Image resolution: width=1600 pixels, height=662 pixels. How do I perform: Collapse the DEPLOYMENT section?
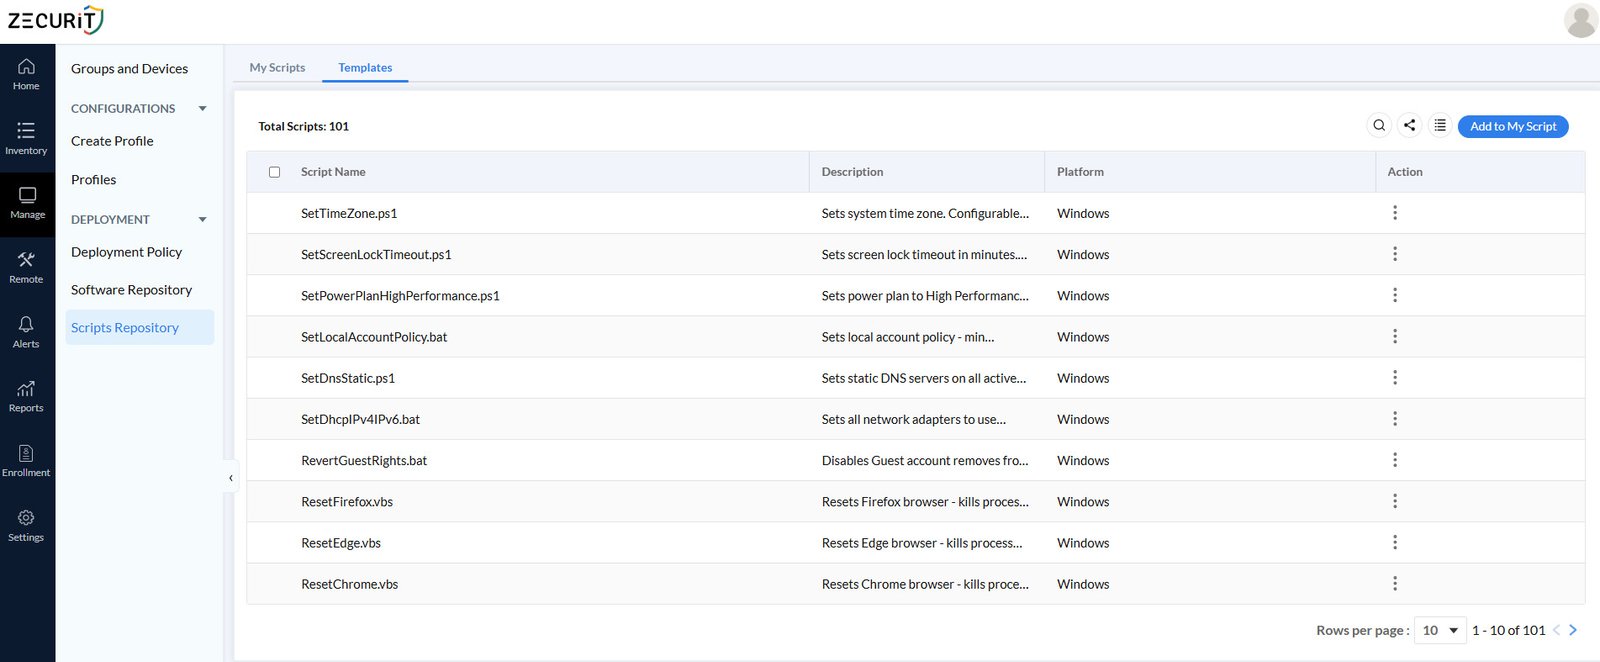click(x=202, y=219)
